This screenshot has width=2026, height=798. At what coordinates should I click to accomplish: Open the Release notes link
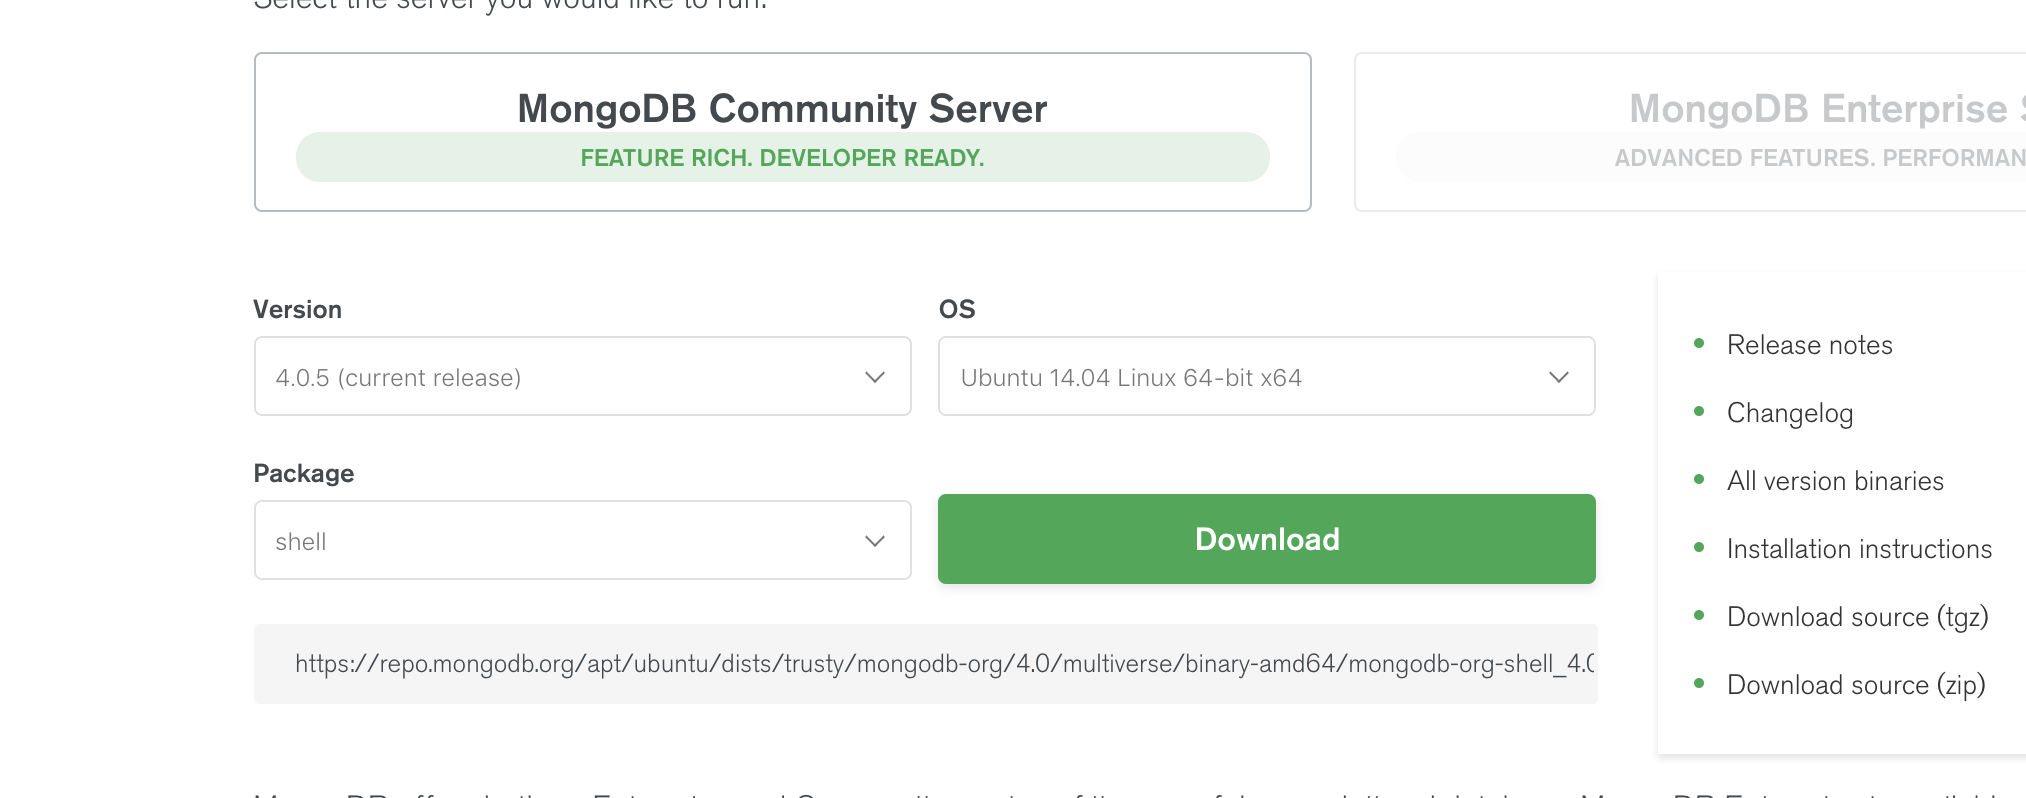tap(1809, 345)
